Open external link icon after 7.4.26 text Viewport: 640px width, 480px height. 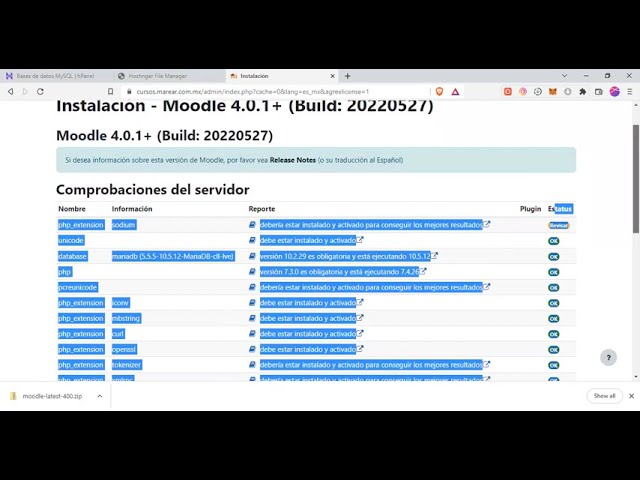point(423,271)
